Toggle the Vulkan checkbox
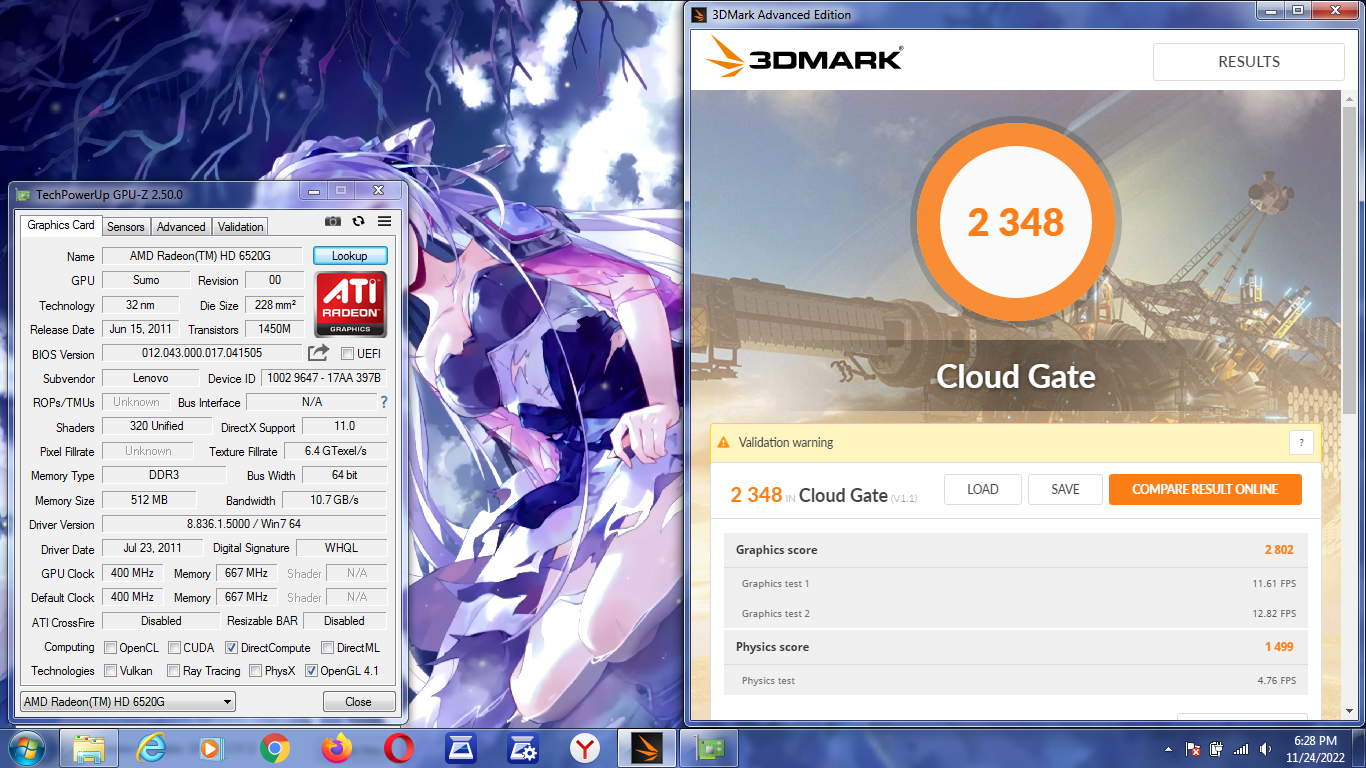Viewport: 1366px width, 768px height. [x=110, y=671]
